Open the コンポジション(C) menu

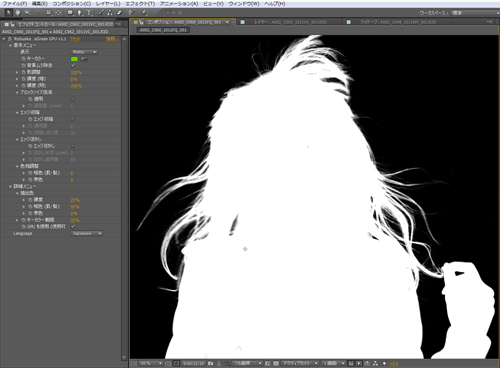pyautogui.click(x=72, y=4)
